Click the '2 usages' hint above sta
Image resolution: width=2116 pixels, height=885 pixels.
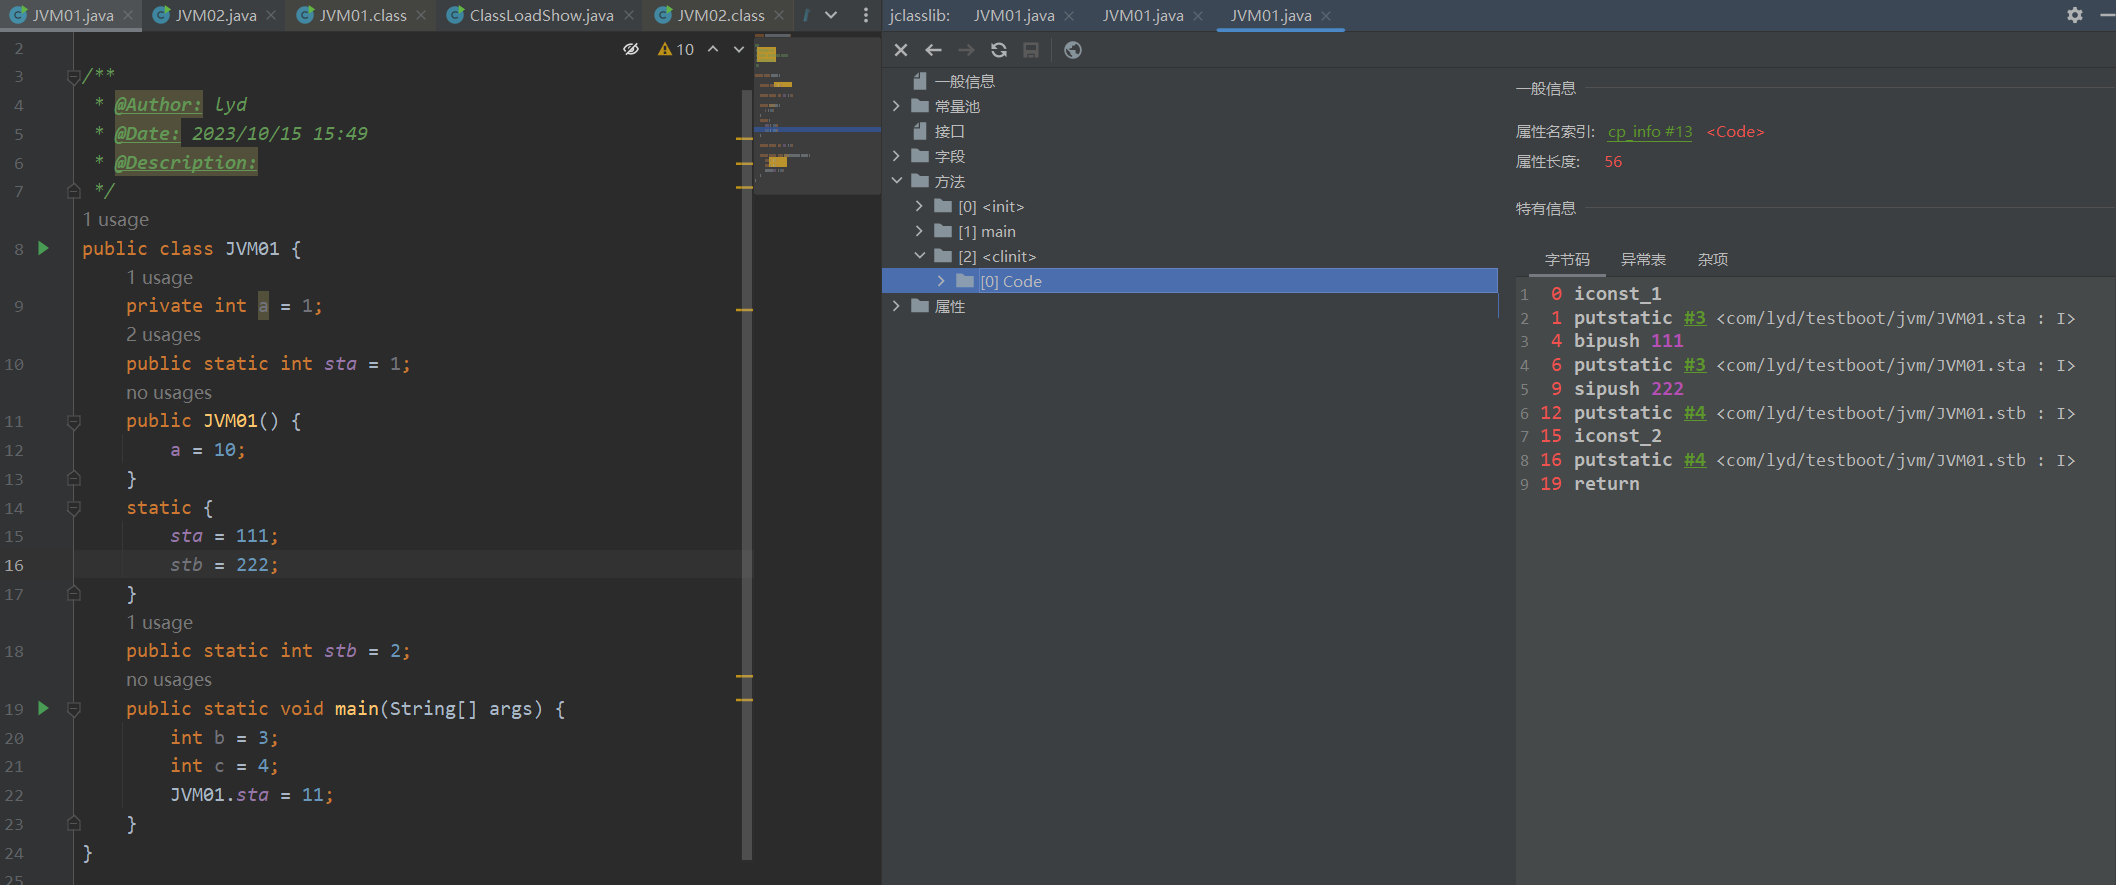pyautogui.click(x=163, y=335)
